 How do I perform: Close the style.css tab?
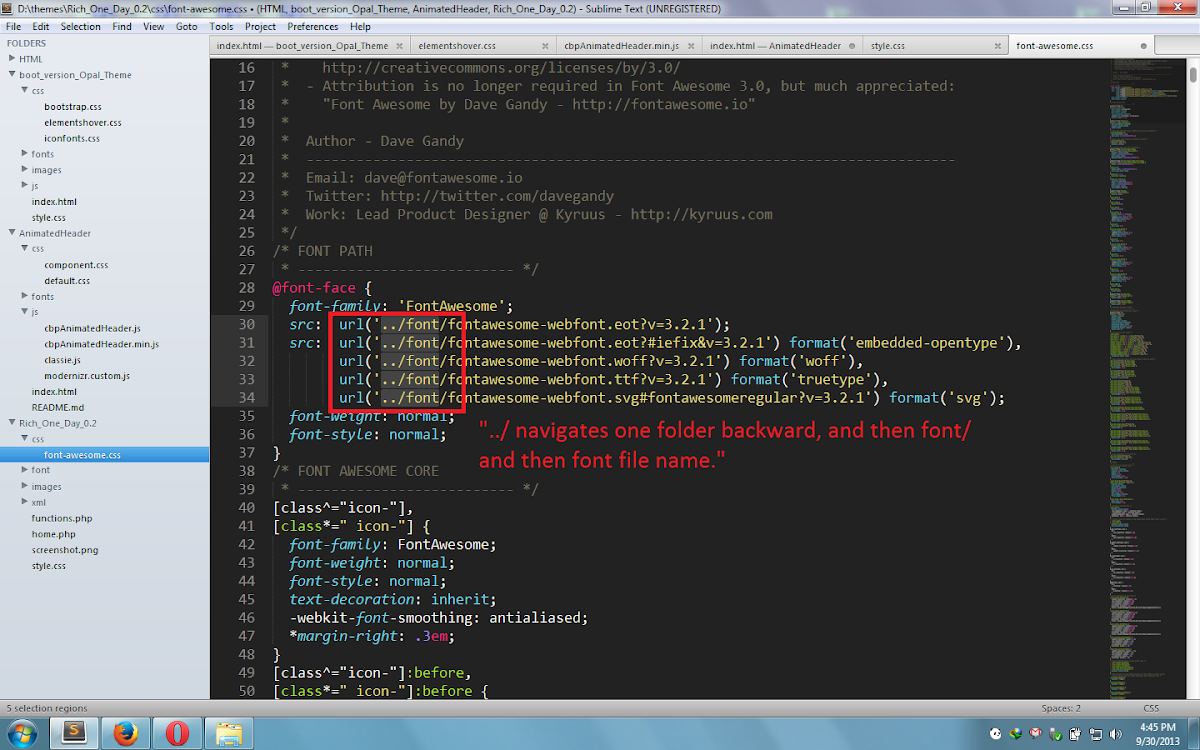pyautogui.click(x=998, y=46)
